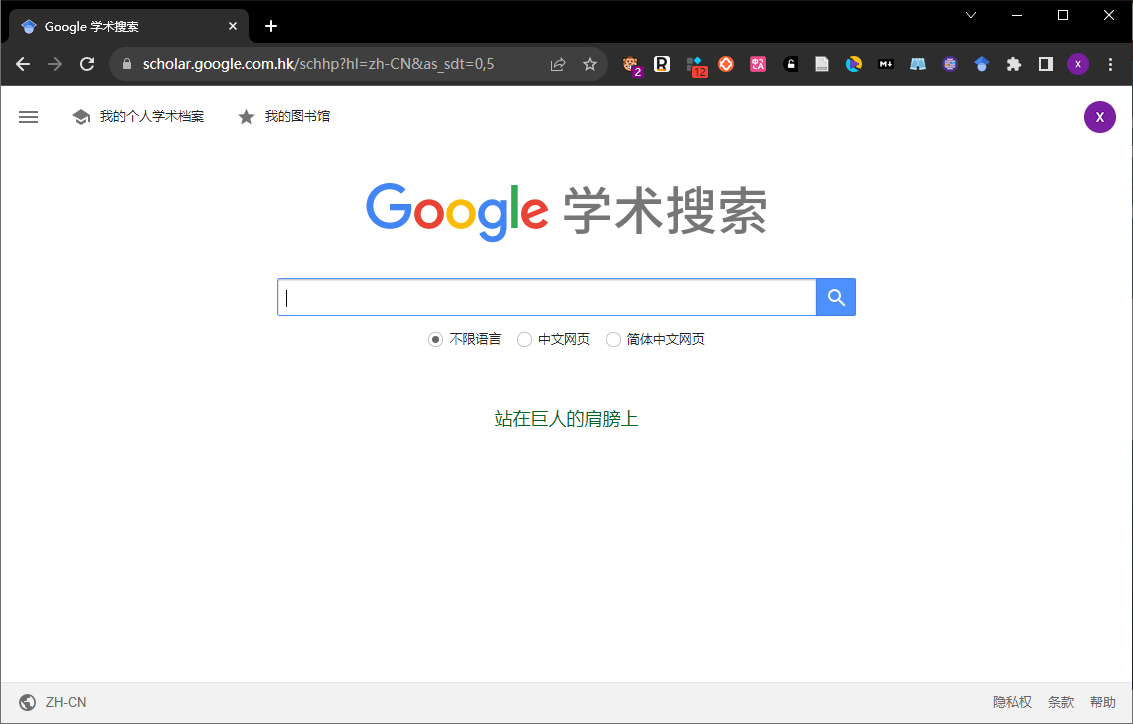Click the pink translate extension icon

[x=757, y=63]
